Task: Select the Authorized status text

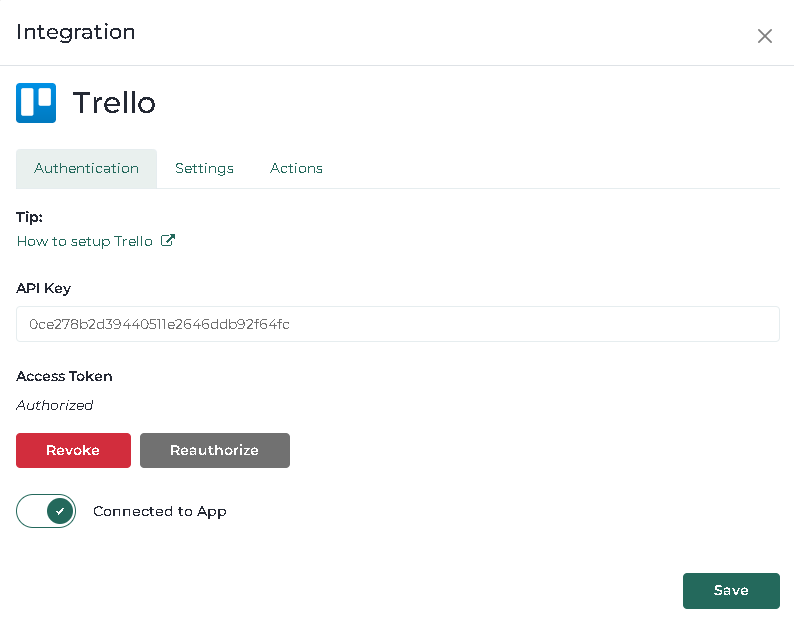Action: pyautogui.click(x=55, y=405)
